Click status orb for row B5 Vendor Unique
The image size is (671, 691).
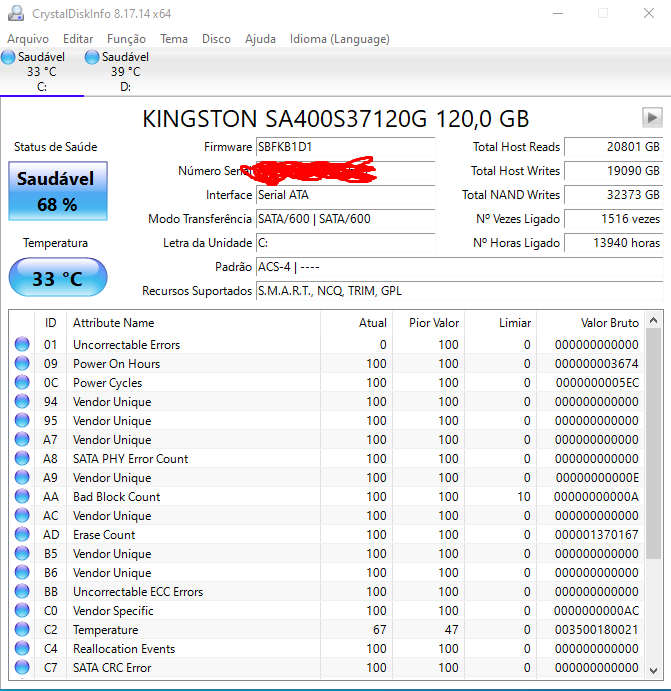pyautogui.click(x=22, y=553)
